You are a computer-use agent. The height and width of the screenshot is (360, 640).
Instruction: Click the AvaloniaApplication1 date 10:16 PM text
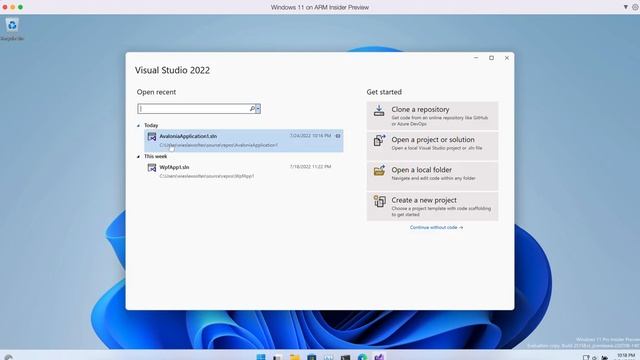(x=311, y=136)
